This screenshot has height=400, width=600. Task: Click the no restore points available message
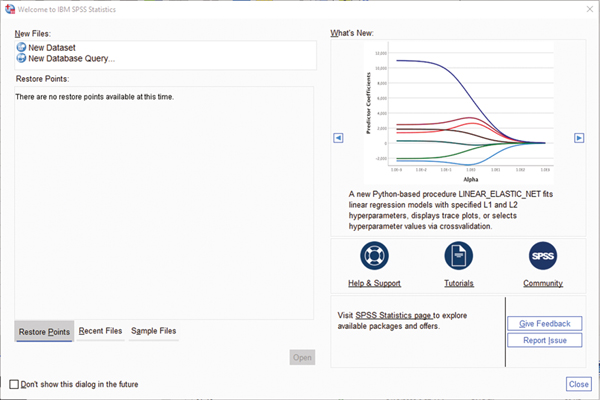click(x=95, y=97)
